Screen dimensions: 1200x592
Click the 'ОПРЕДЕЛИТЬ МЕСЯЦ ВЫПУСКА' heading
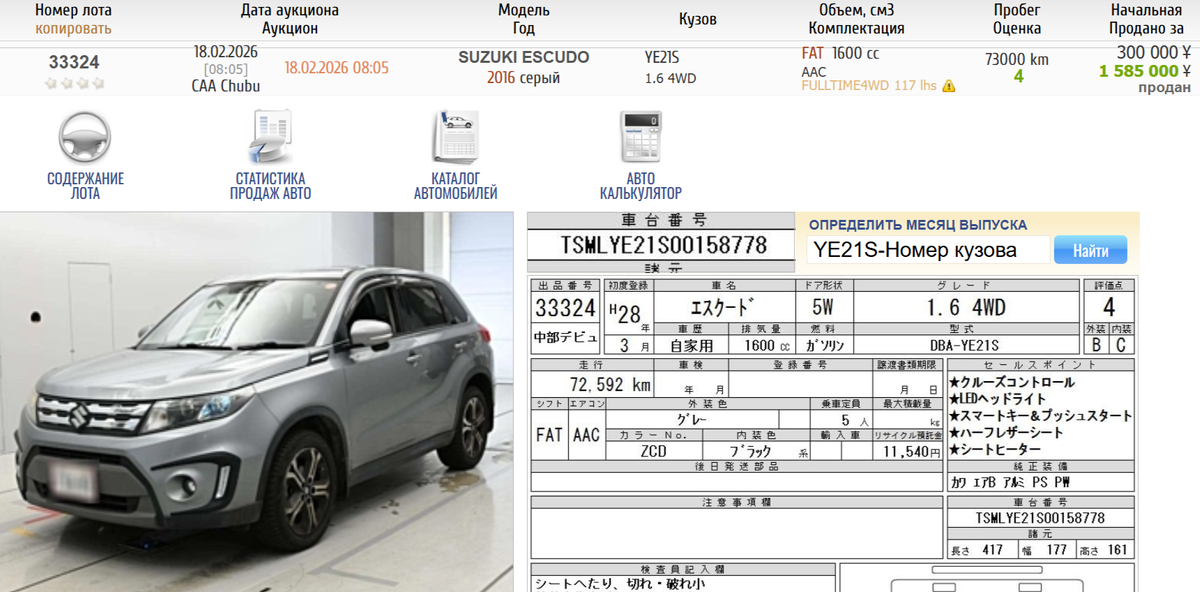(918, 225)
